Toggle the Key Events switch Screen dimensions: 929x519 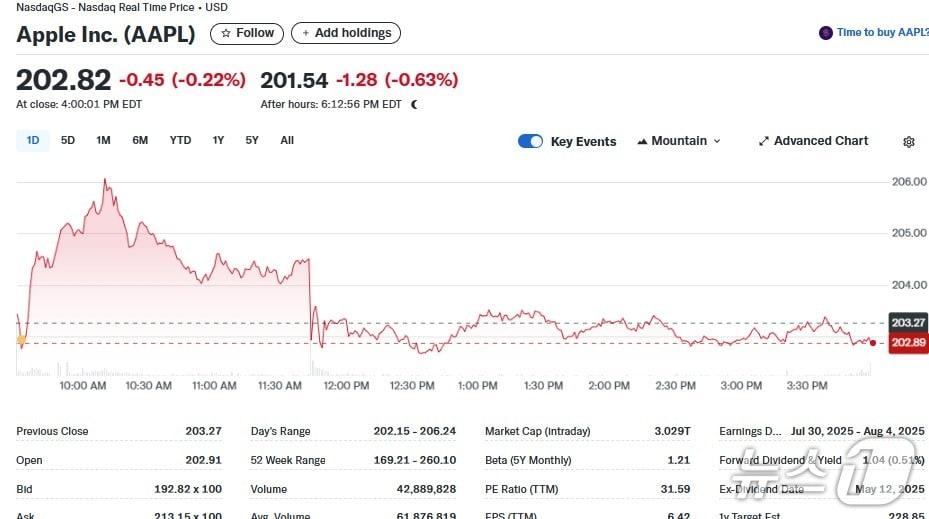[x=530, y=141]
